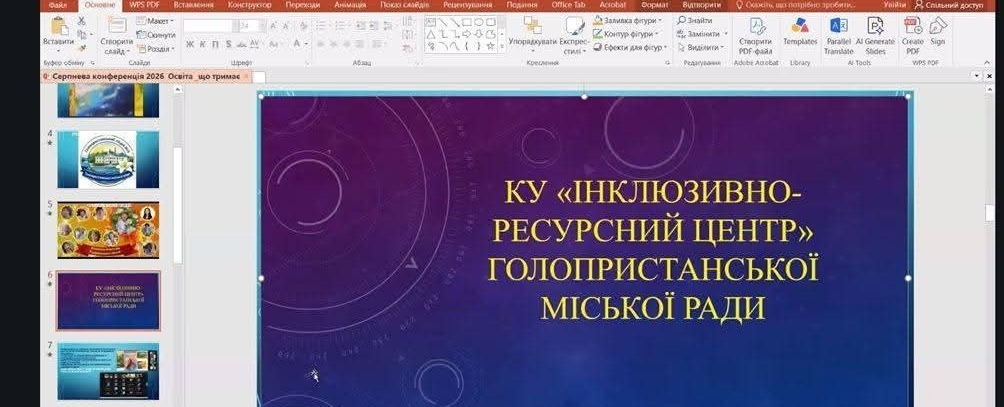Toggle underline (П) formatting
Viewport: 1004px width, 407px height.
(x=215, y=44)
